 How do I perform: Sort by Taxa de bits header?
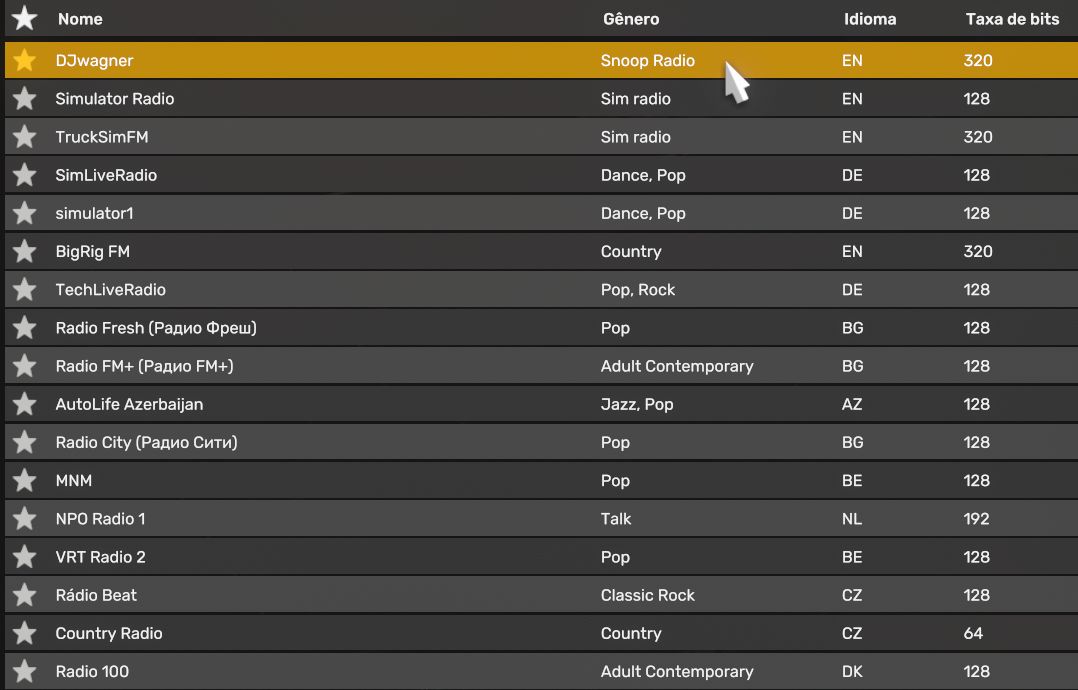1012,19
